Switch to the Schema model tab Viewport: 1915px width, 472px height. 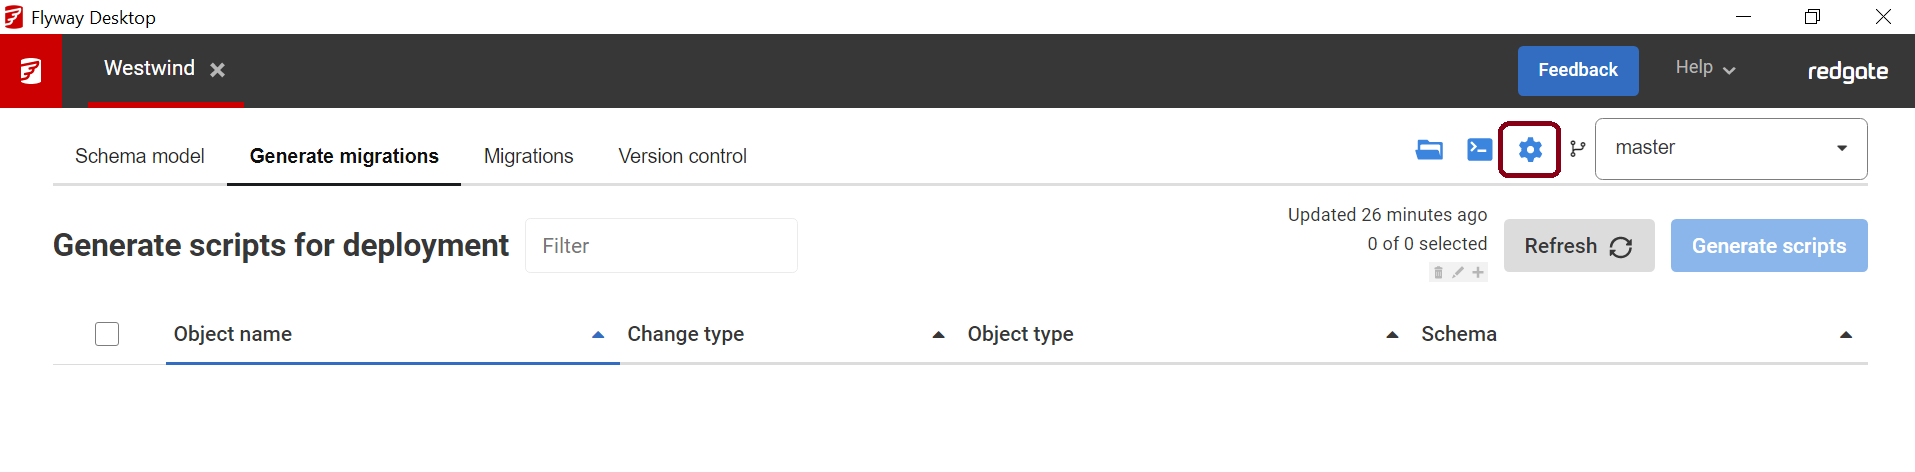tap(139, 156)
